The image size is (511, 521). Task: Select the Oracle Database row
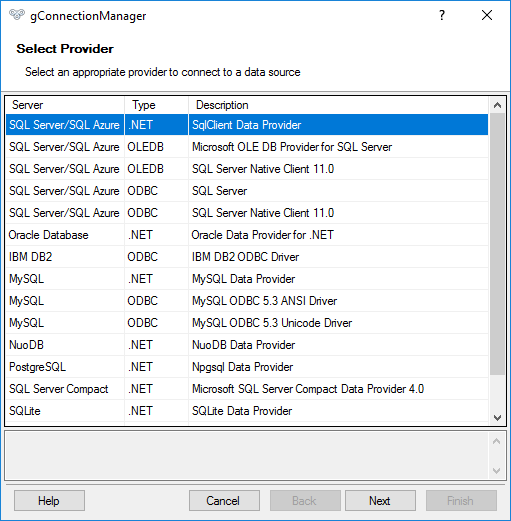click(247, 235)
